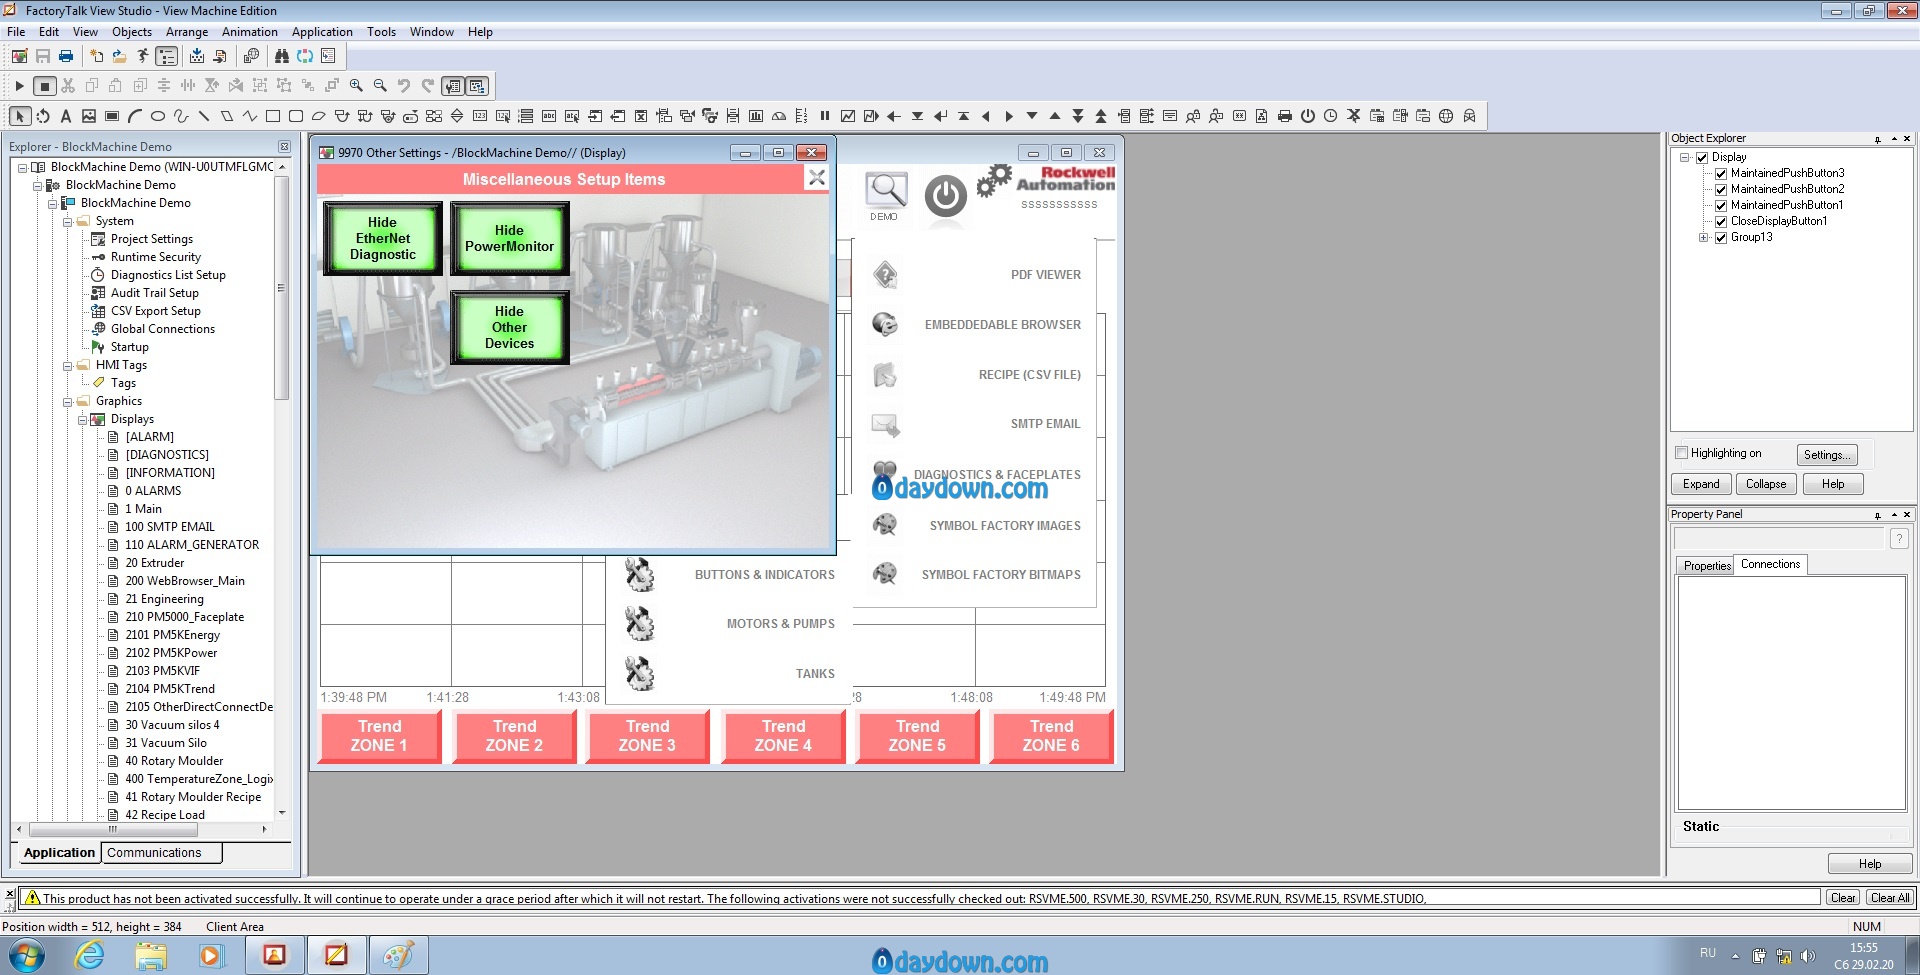Open the Property Panel object dropdown
1920x975 pixels.
(x=1779, y=538)
